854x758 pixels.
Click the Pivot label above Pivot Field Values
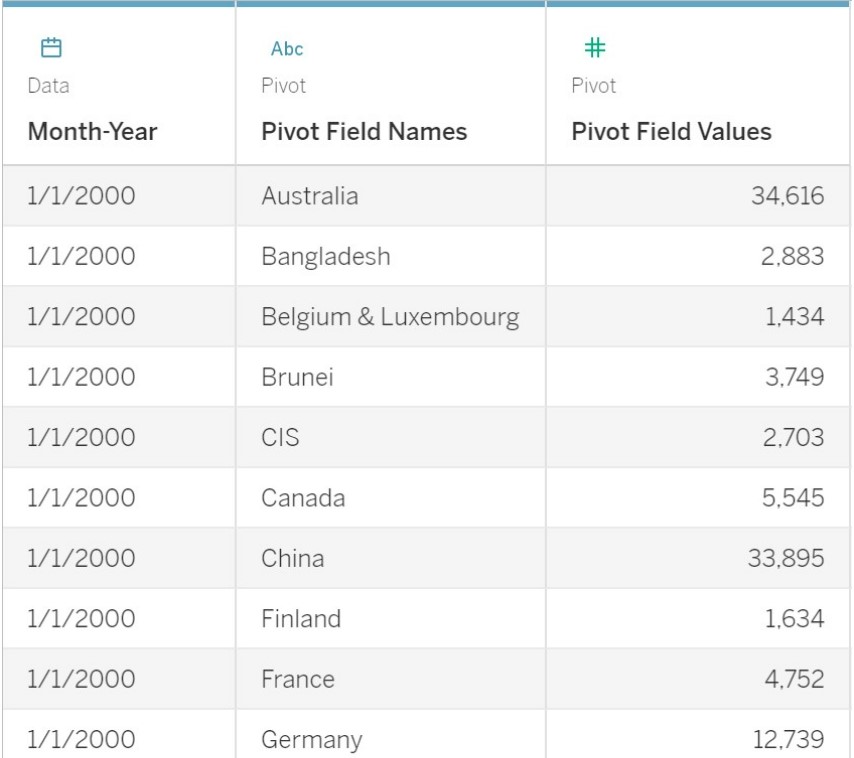(593, 86)
